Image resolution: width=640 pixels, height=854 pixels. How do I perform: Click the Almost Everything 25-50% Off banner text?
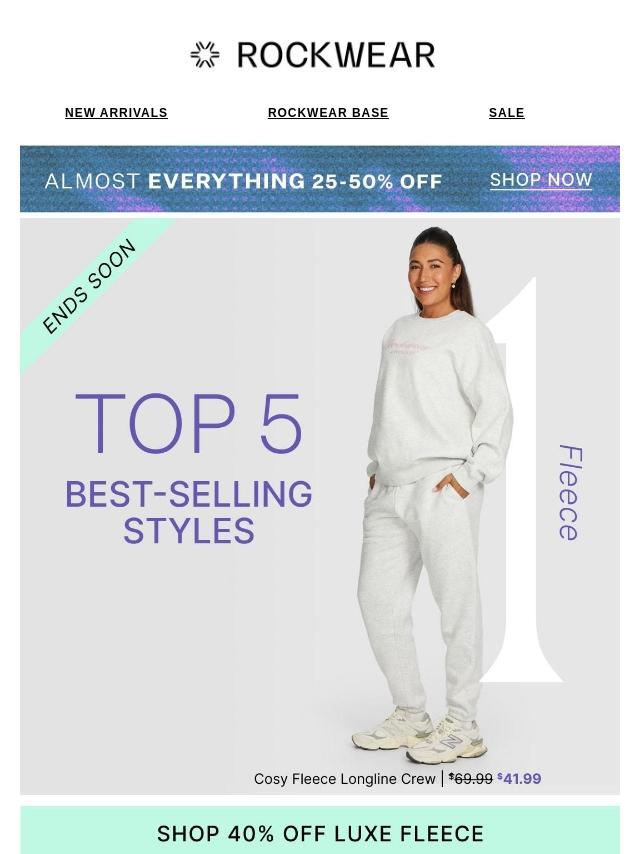point(243,181)
